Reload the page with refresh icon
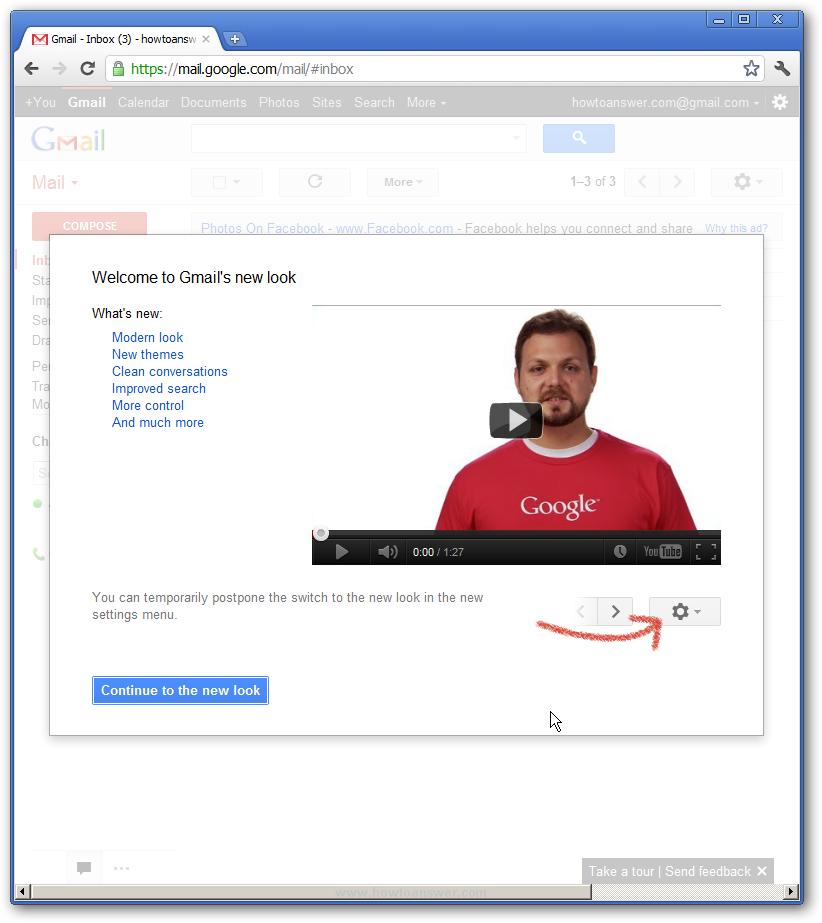The width and height of the screenshot is (822, 923). point(88,69)
